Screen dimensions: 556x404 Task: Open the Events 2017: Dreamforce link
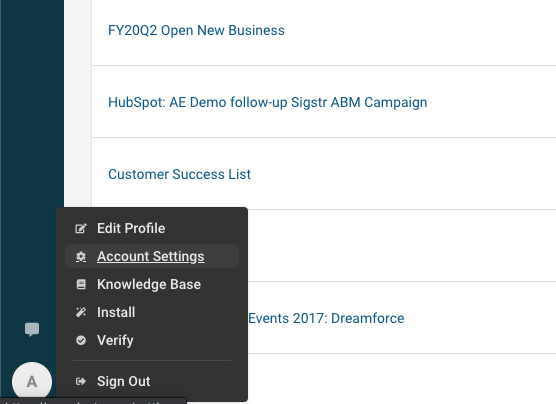(326, 319)
